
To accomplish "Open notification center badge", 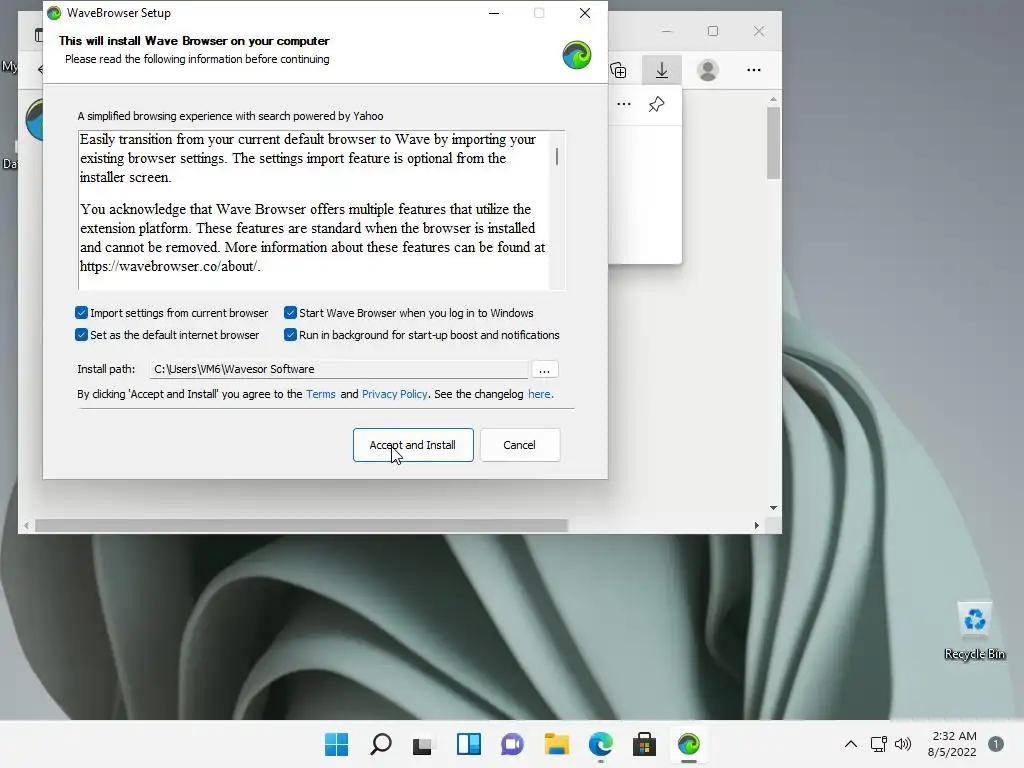I will (x=996, y=744).
